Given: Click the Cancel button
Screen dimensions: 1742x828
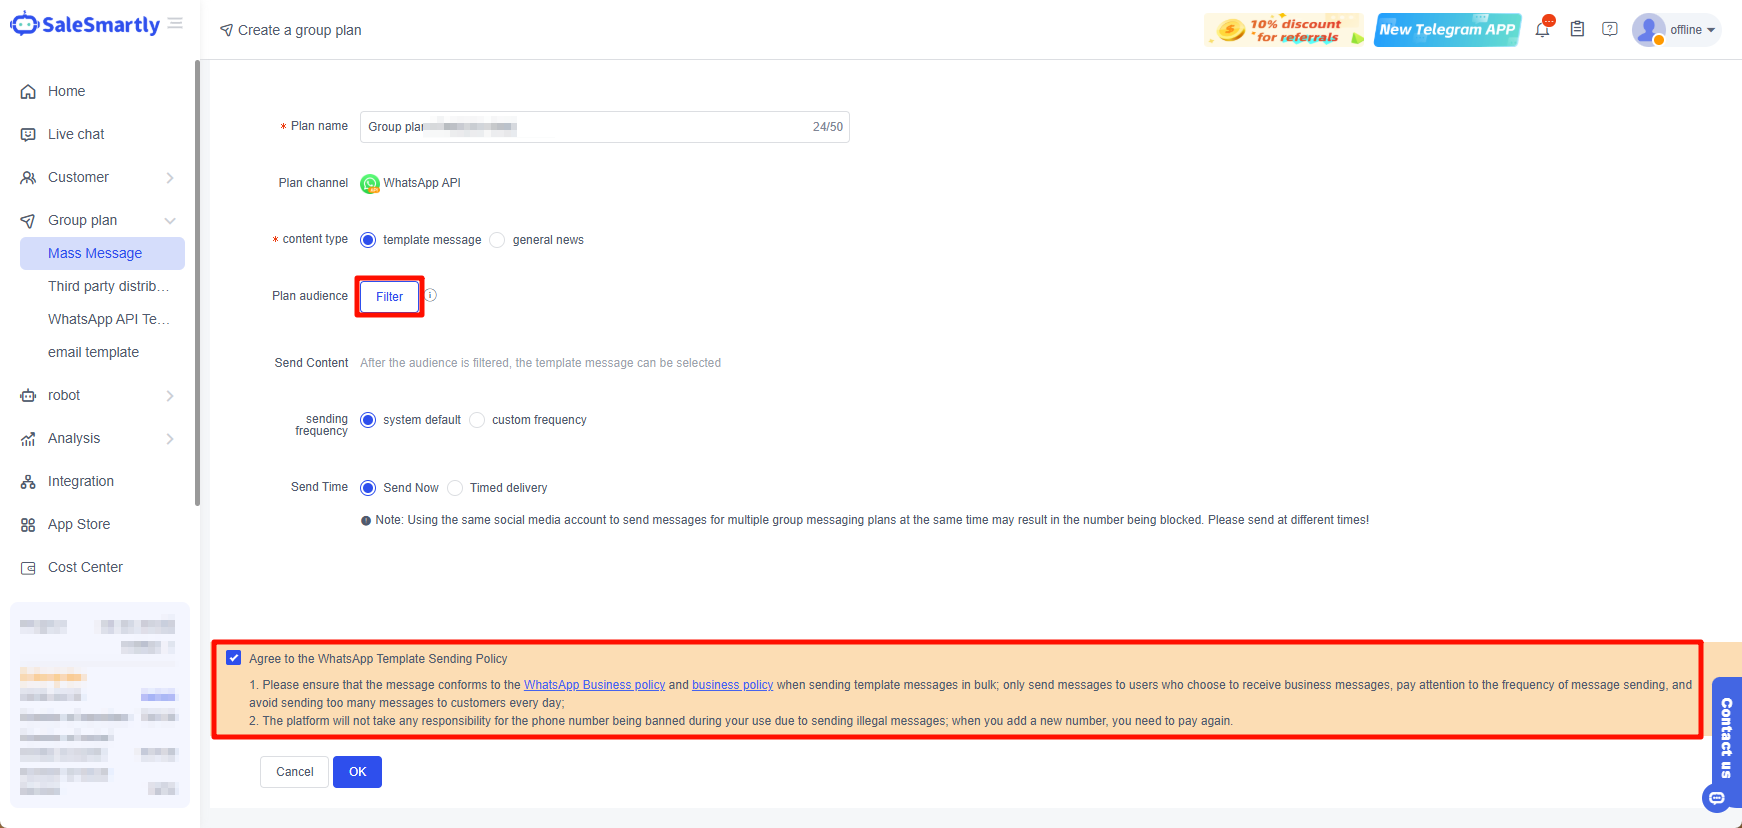Looking at the screenshot, I should 295,772.
